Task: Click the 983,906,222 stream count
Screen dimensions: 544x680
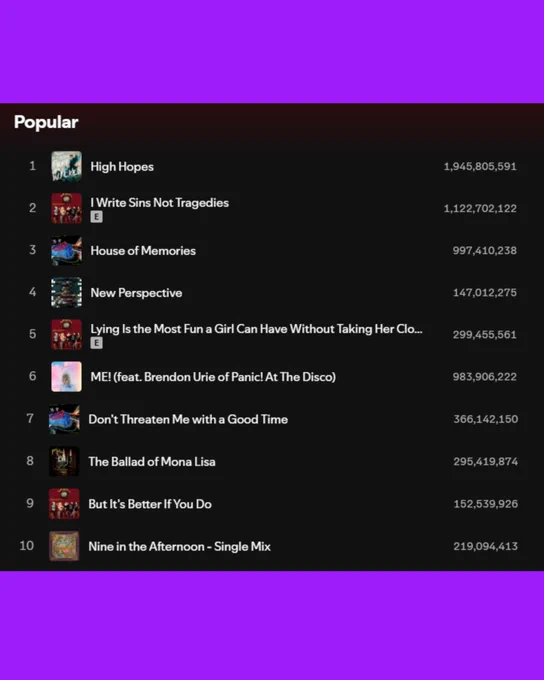Action: click(485, 376)
